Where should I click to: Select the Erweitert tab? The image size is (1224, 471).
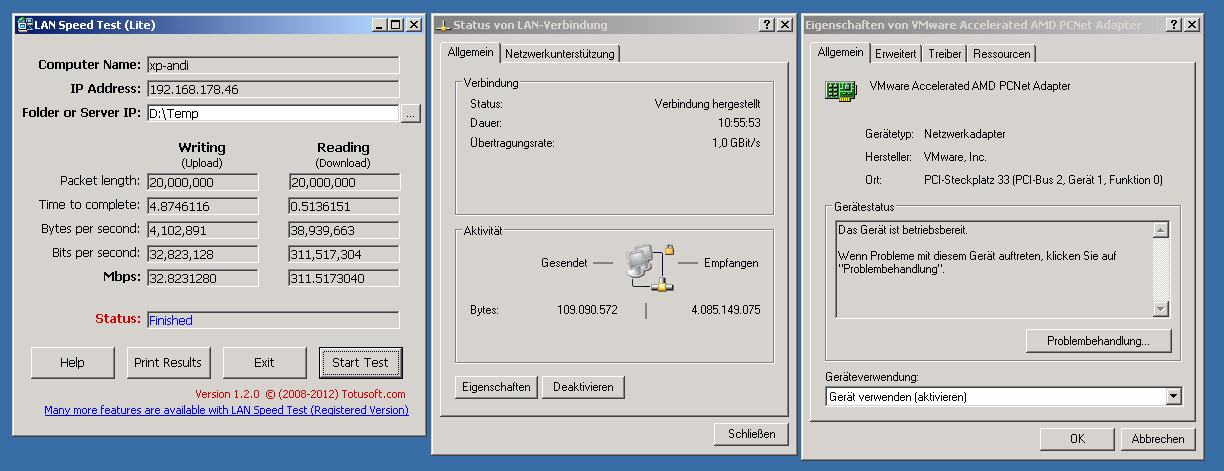[x=895, y=54]
